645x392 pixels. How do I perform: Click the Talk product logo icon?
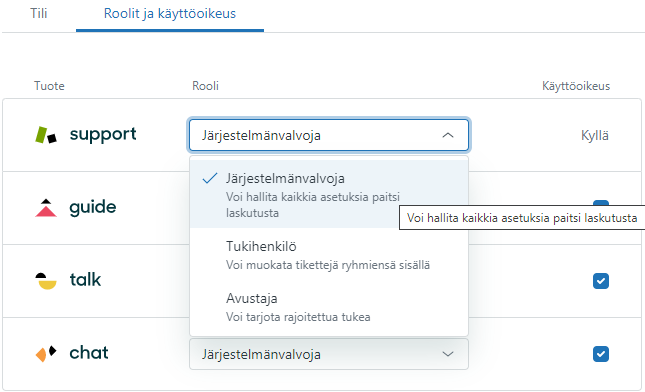tap(46, 281)
